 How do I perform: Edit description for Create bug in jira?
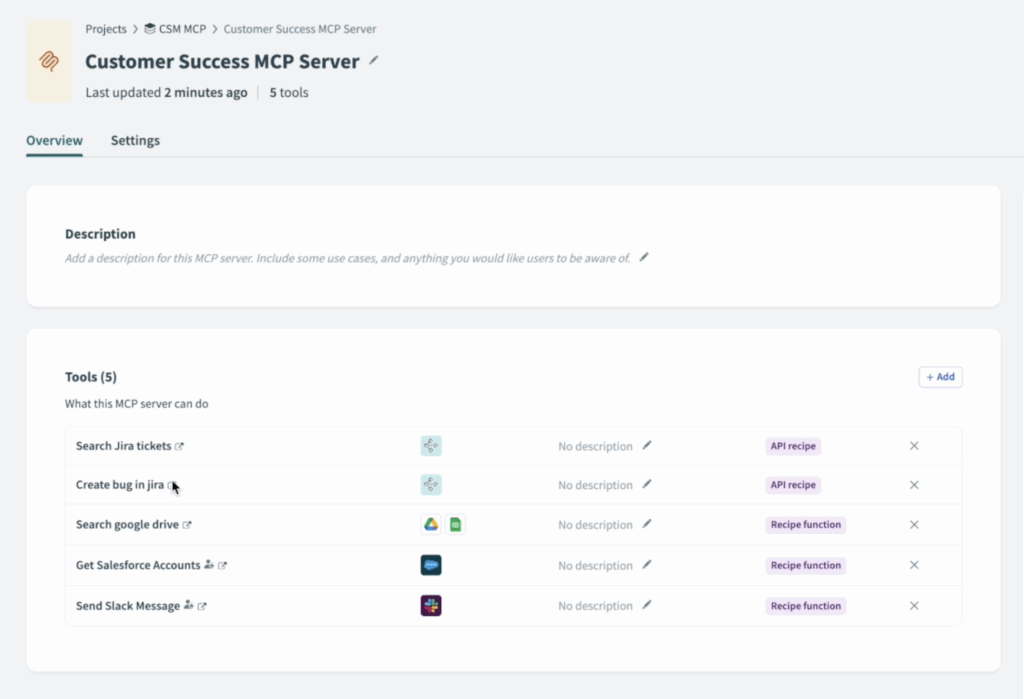coord(647,485)
